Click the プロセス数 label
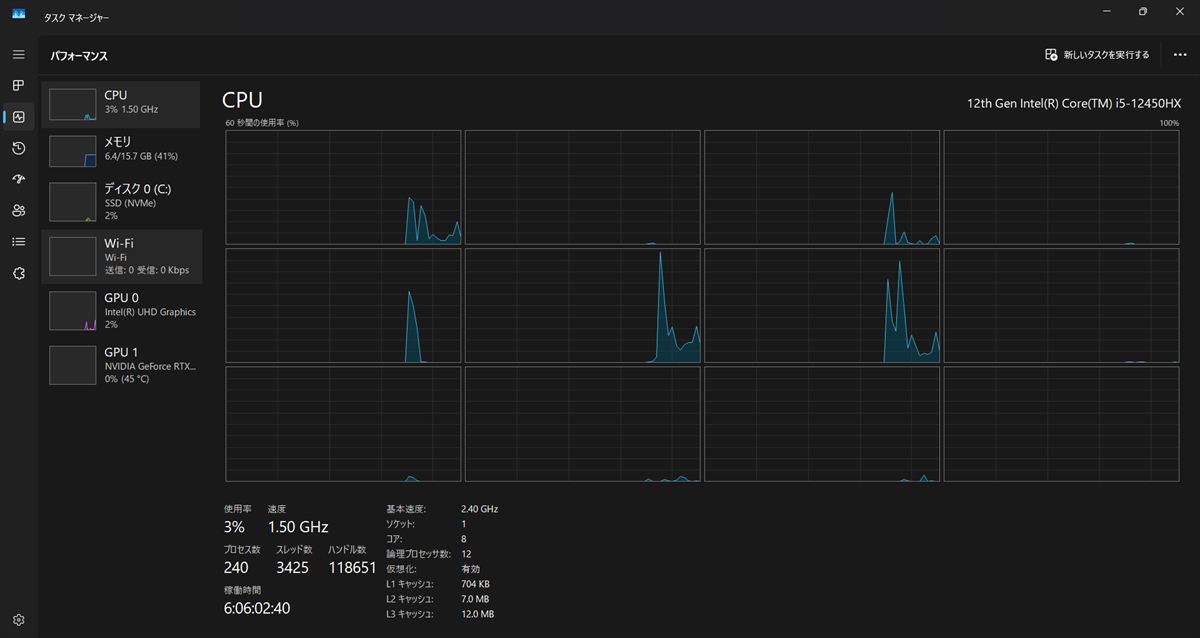Viewport: 1200px width, 638px height. [242, 550]
